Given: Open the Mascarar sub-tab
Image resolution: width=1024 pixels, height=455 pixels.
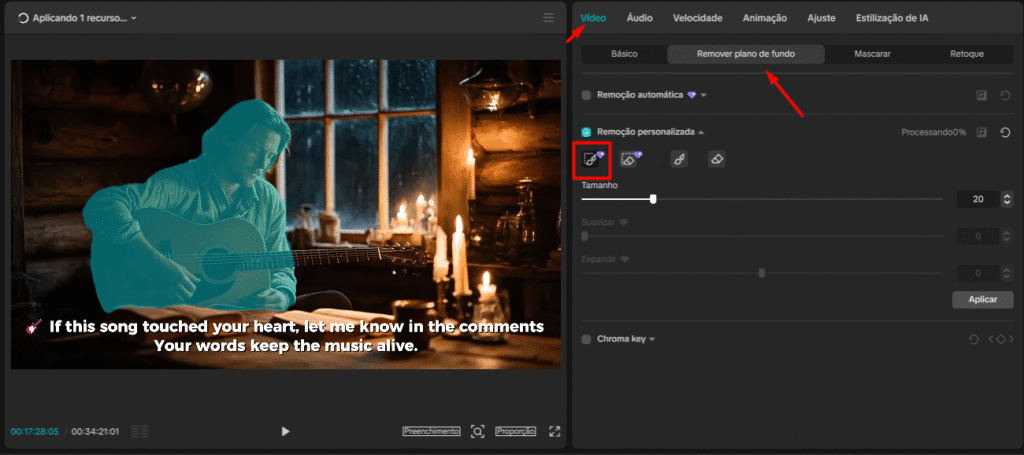Looking at the screenshot, I should (x=872, y=54).
